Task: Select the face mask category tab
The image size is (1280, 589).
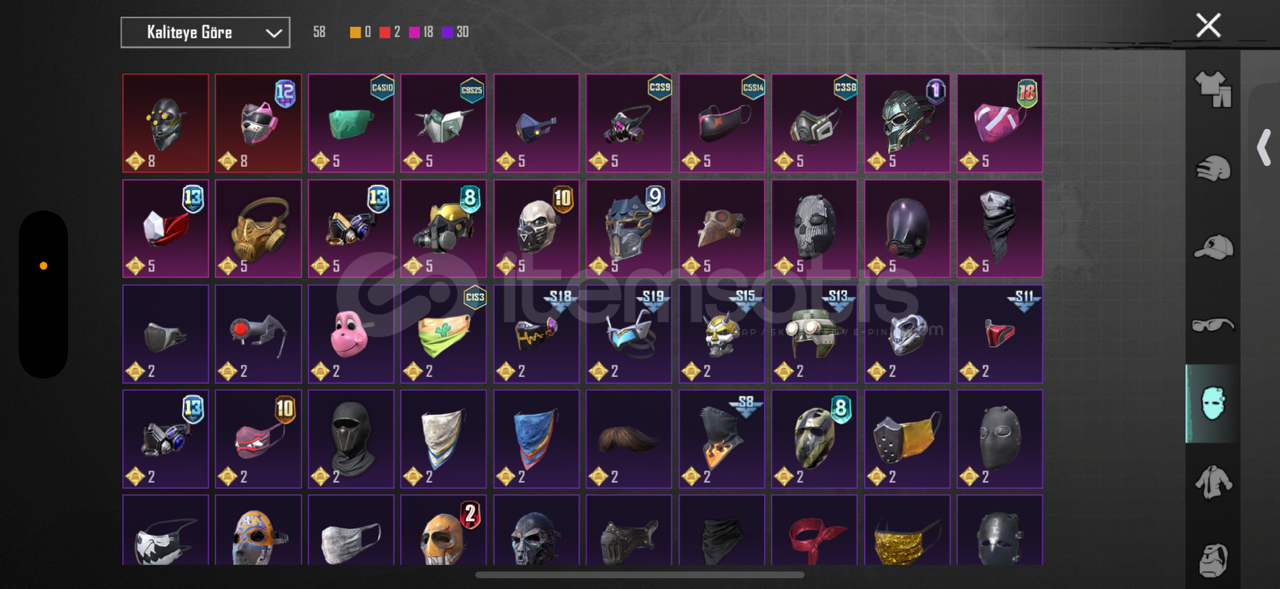Action: 1212,403
